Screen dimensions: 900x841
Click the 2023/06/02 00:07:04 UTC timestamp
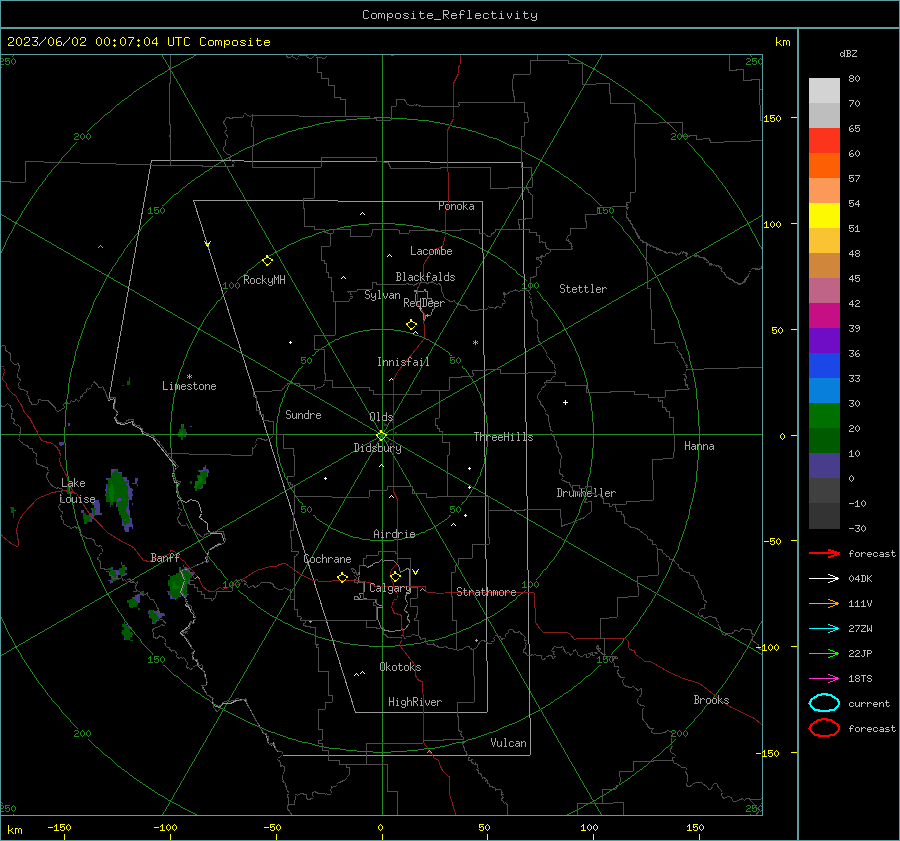tap(138, 42)
